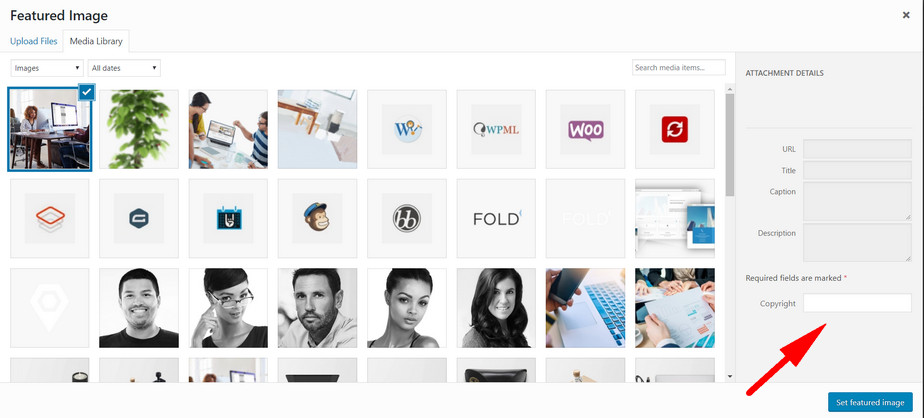Select the bbPress logo thumbnail
The width and height of the screenshot is (924, 418).
pos(407,218)
